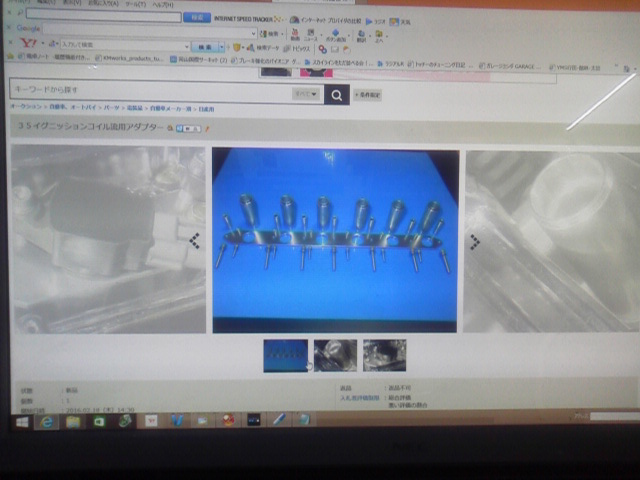Close the Yahoo toolbar with its X
Image resolution: width=640 pixels, height=480 pixels.
tap(11, 42)
